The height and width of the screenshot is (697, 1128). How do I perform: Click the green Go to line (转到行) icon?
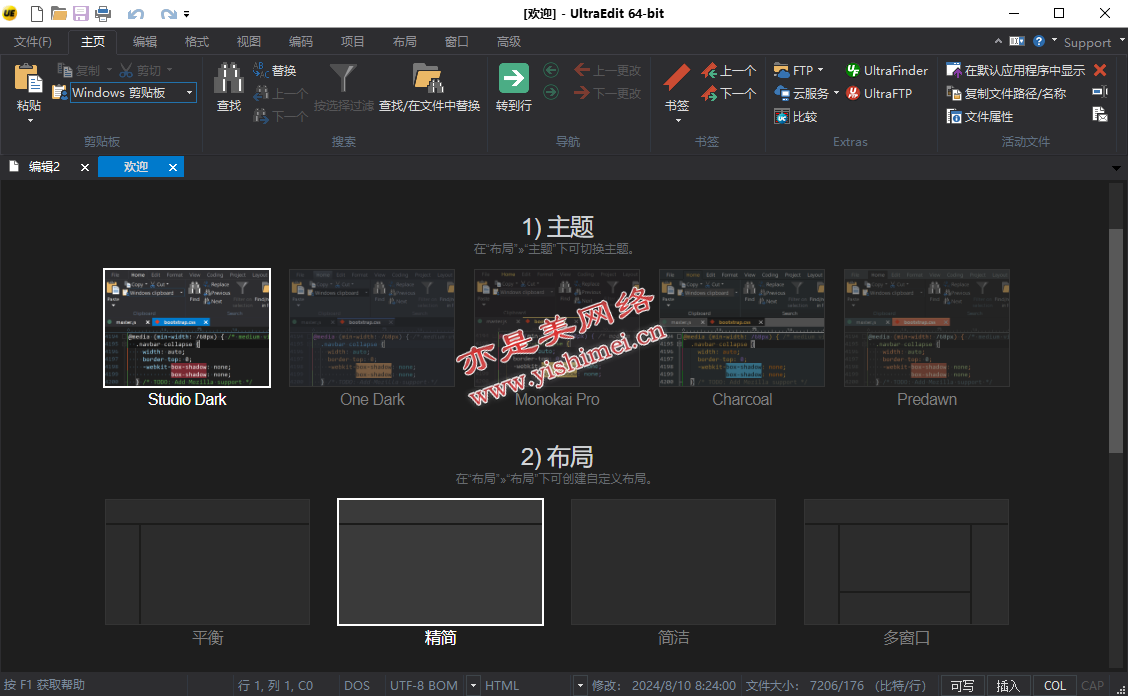coord(514,78)
